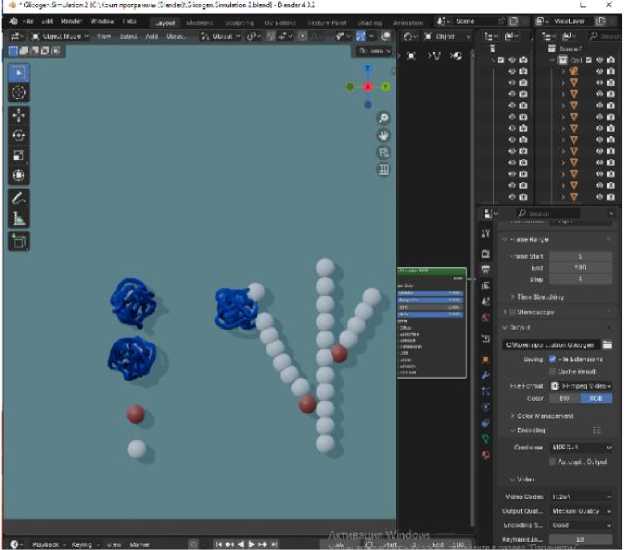628x550 pixels.
Task: Select the Rotate tool
Action: pyautogui.click(x=19, y=135)
